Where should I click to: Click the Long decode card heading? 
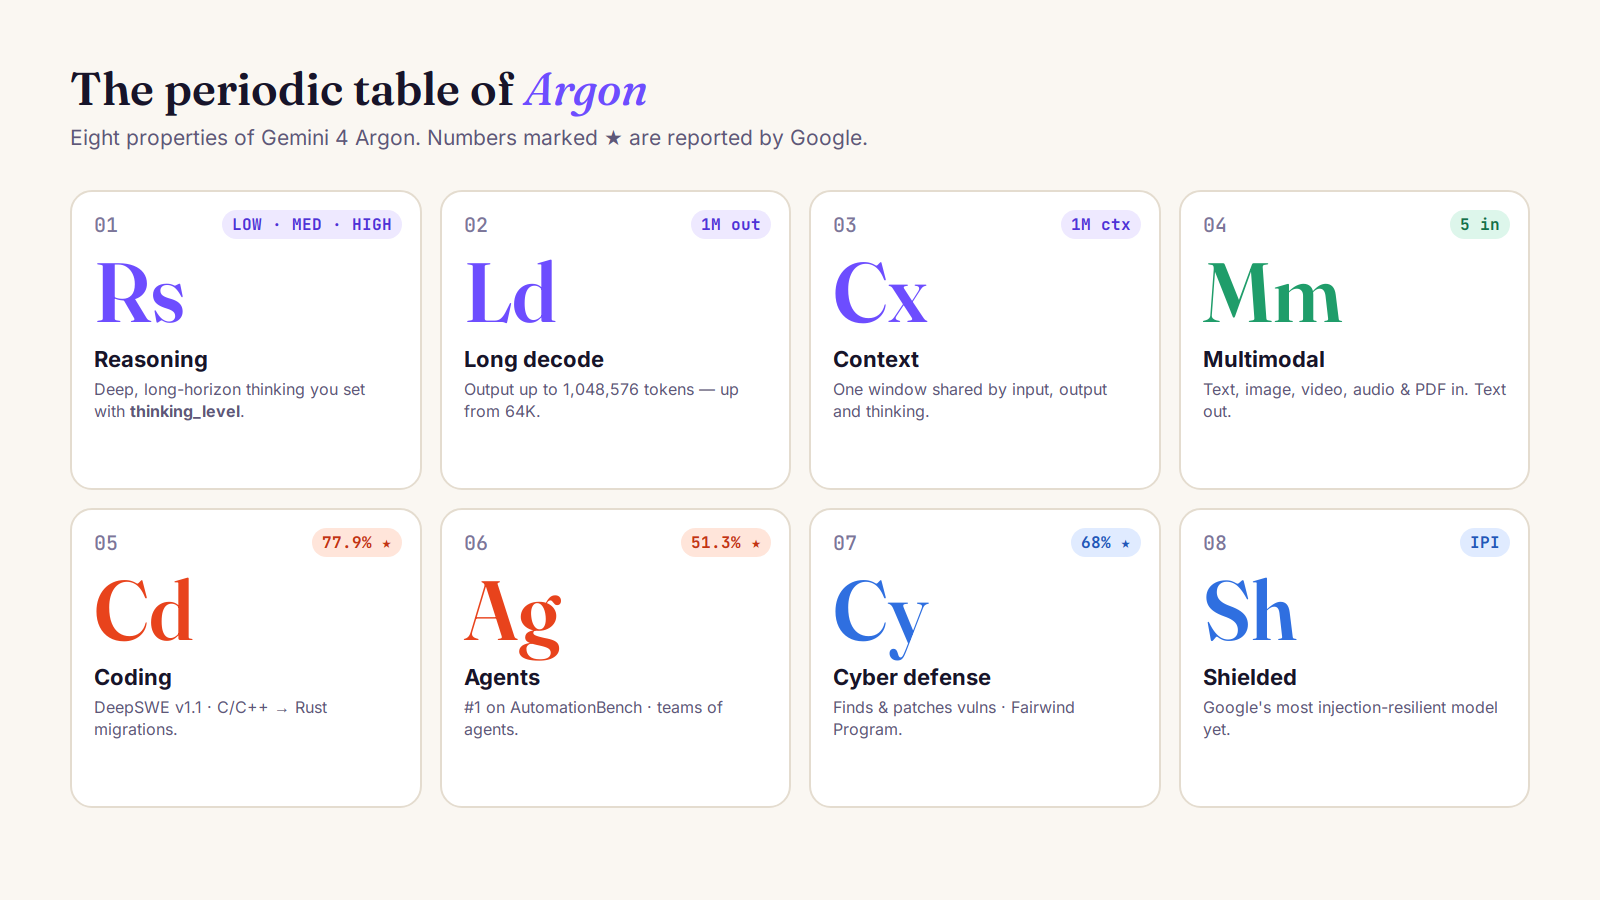coord(534,359)
